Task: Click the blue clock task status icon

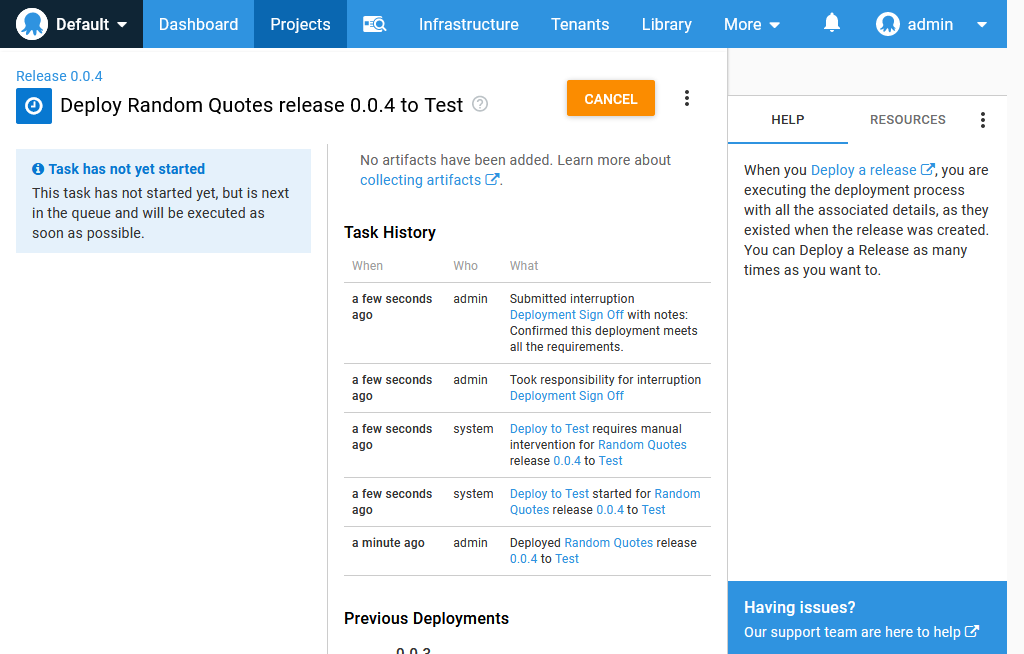Action: [x=34, y=106]
